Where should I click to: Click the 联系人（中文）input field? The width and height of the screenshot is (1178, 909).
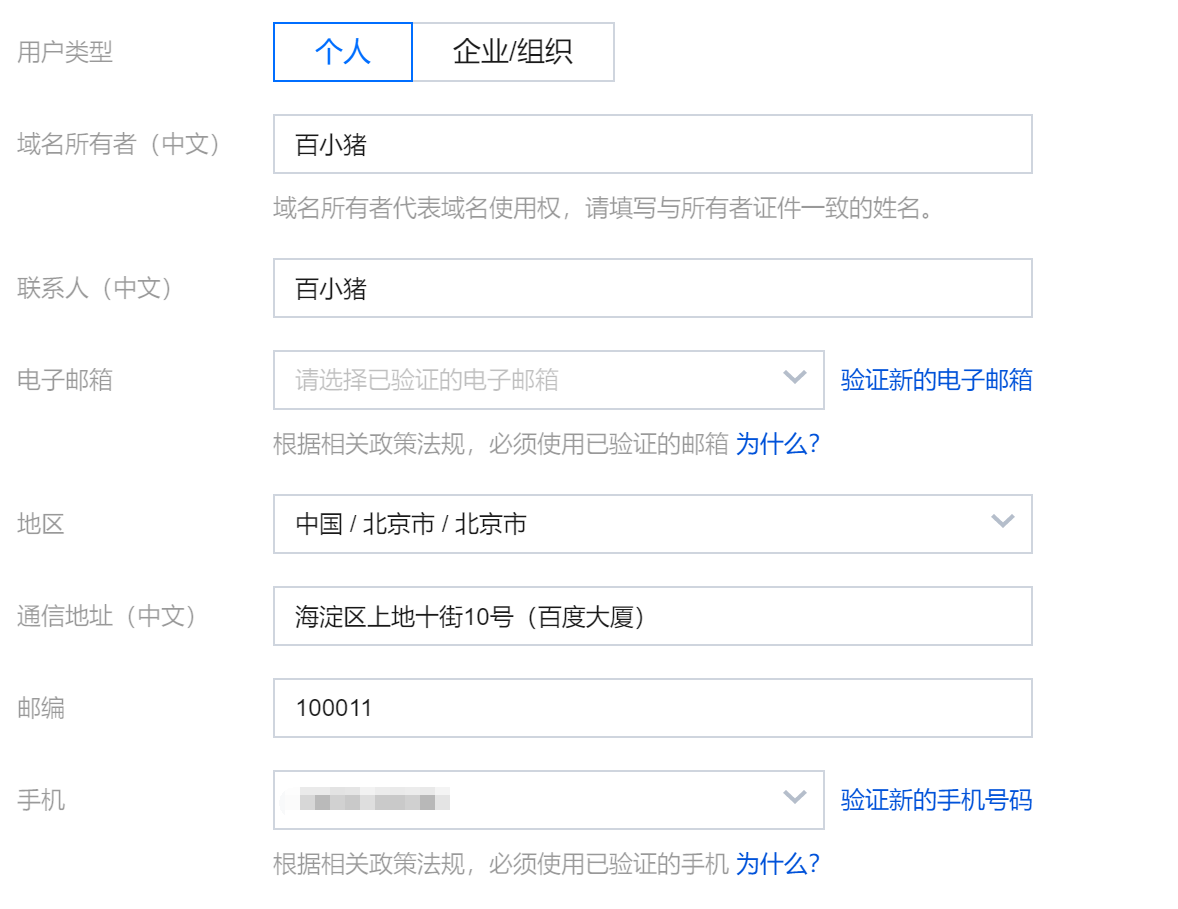[653, 288]
